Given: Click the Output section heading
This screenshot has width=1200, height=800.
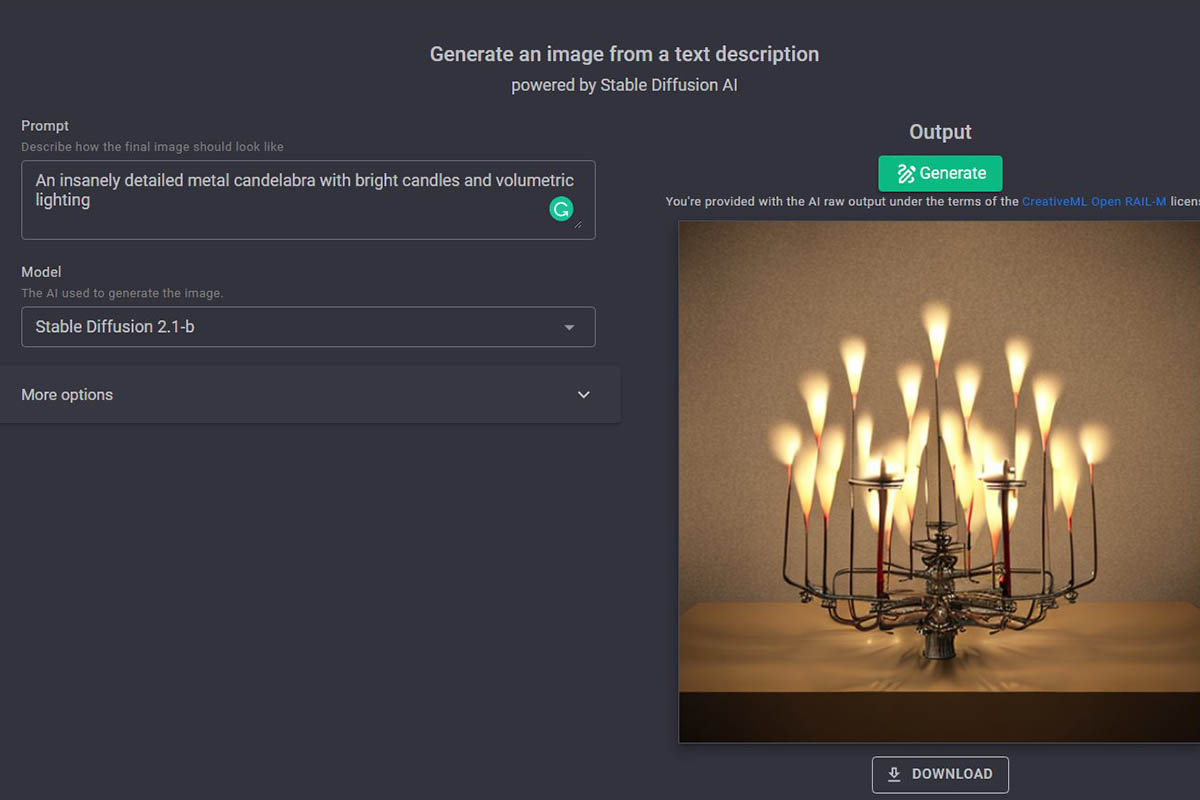Looking at the screenshot, I should (x=940, y=132).
